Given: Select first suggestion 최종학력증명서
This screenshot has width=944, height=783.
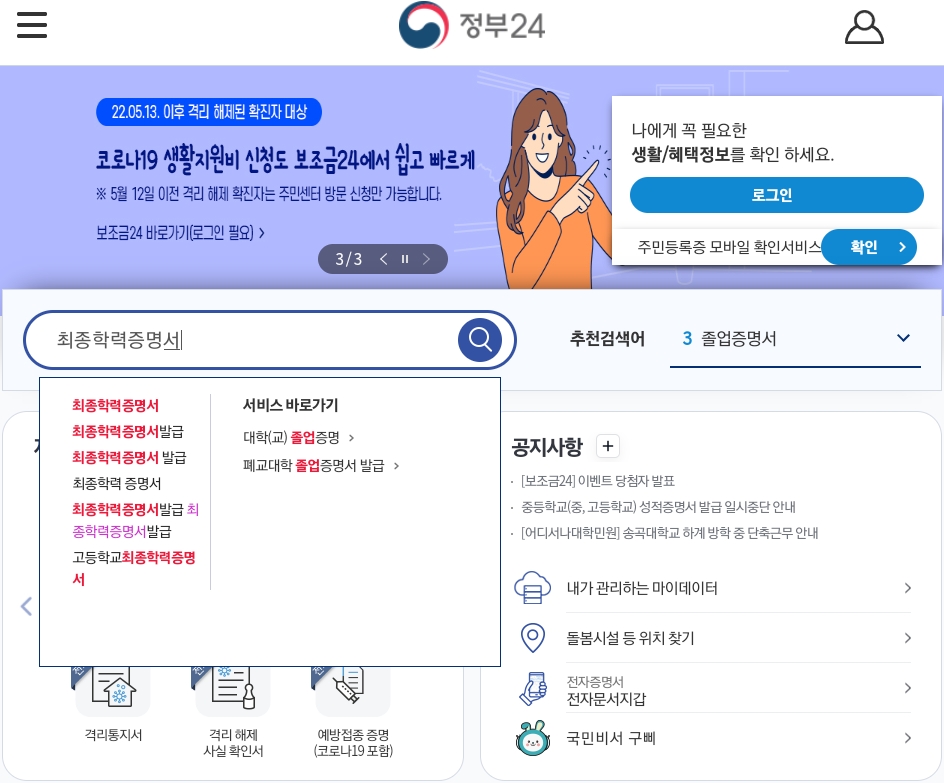Looking at the screenshot, I should click(116, 405).
